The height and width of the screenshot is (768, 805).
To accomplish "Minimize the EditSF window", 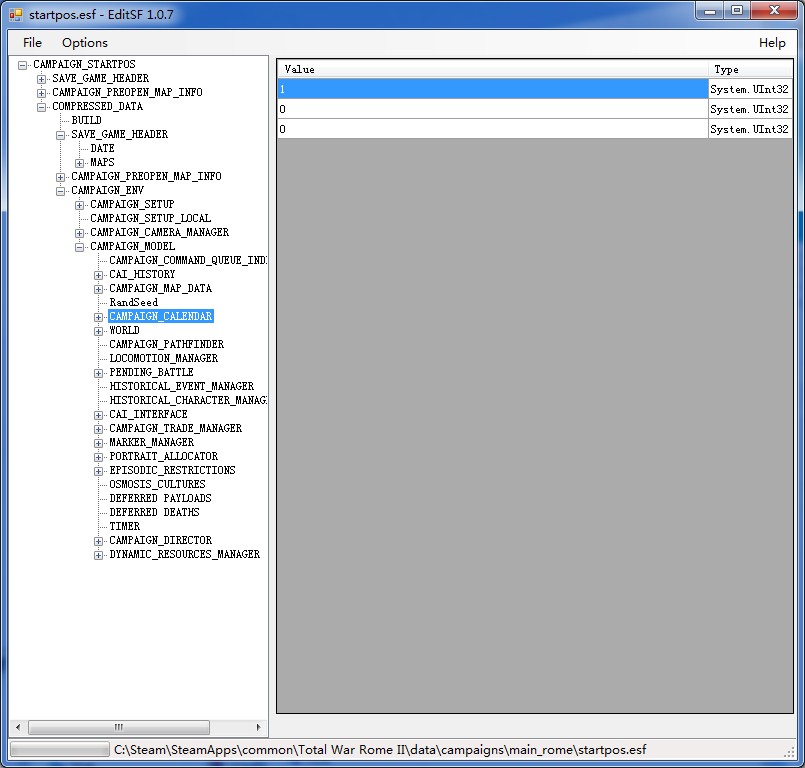I will (710, 11).
